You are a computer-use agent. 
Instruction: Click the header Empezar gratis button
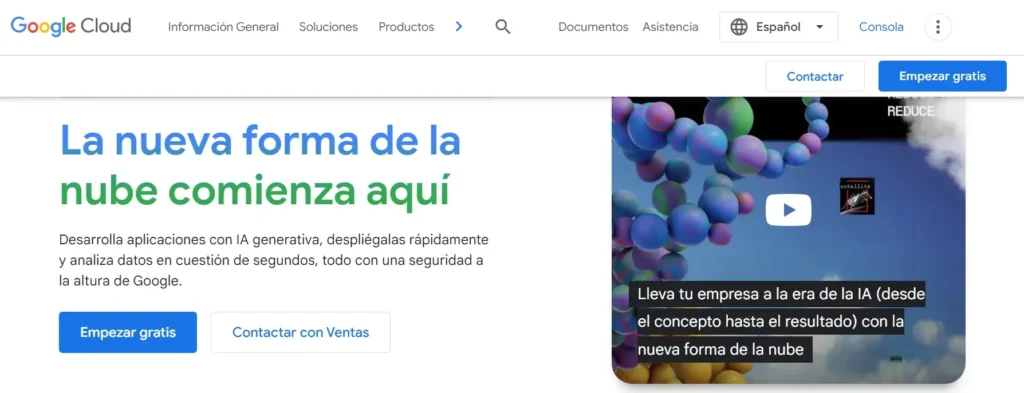pyautogui.click(x=942, y=76)
